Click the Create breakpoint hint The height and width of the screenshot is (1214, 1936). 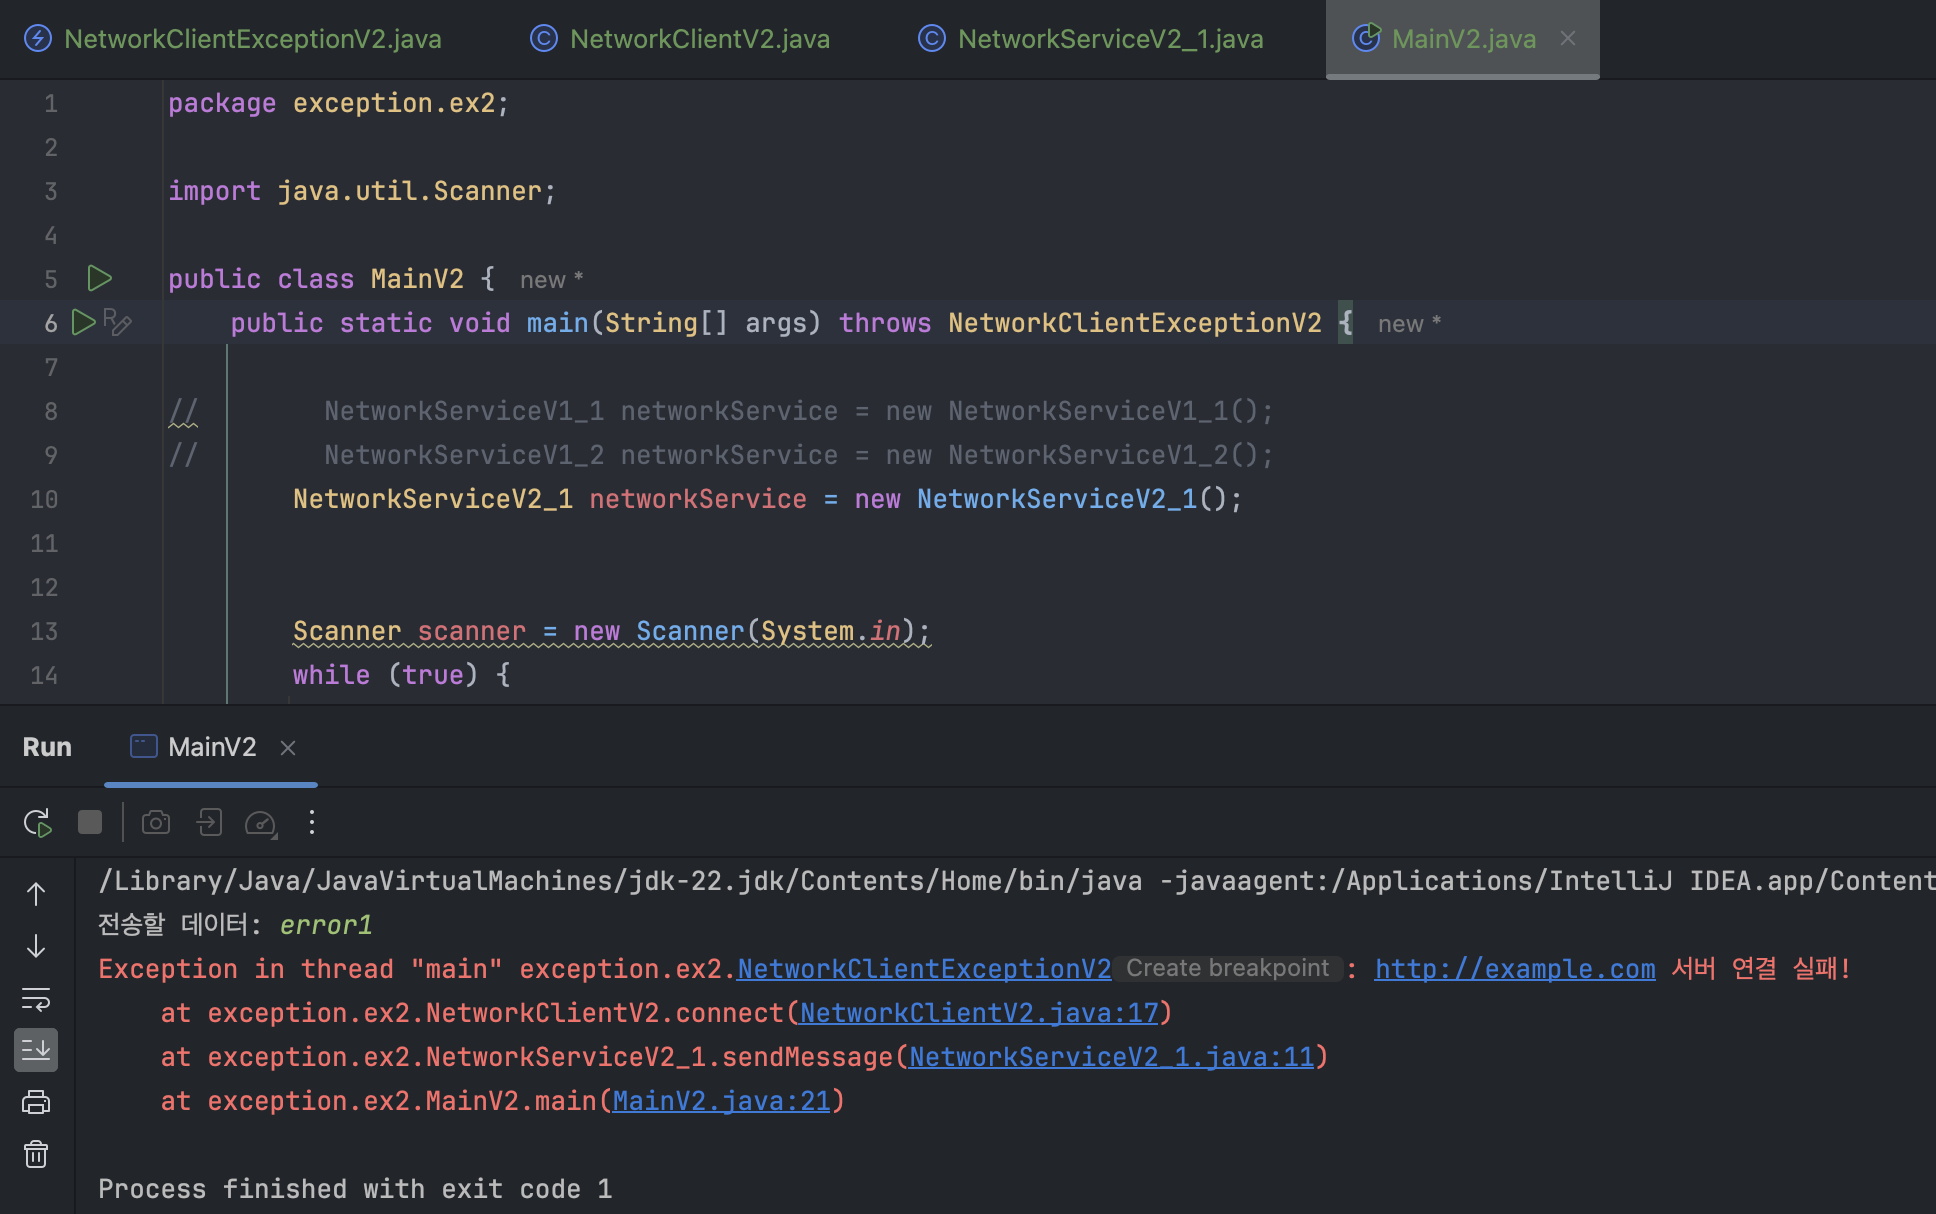1227,968
